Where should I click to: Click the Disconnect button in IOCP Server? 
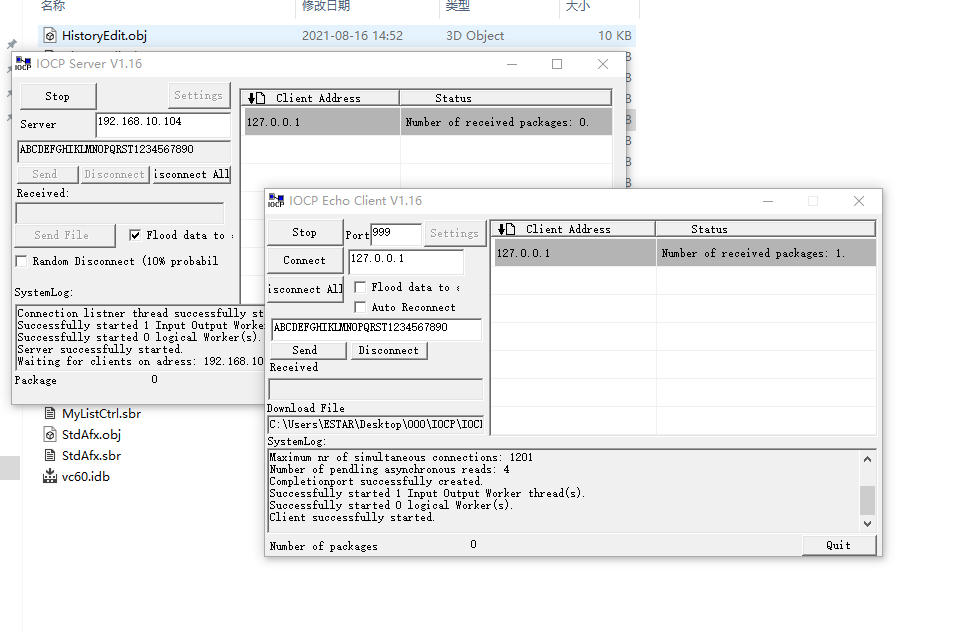pos(114,174)
